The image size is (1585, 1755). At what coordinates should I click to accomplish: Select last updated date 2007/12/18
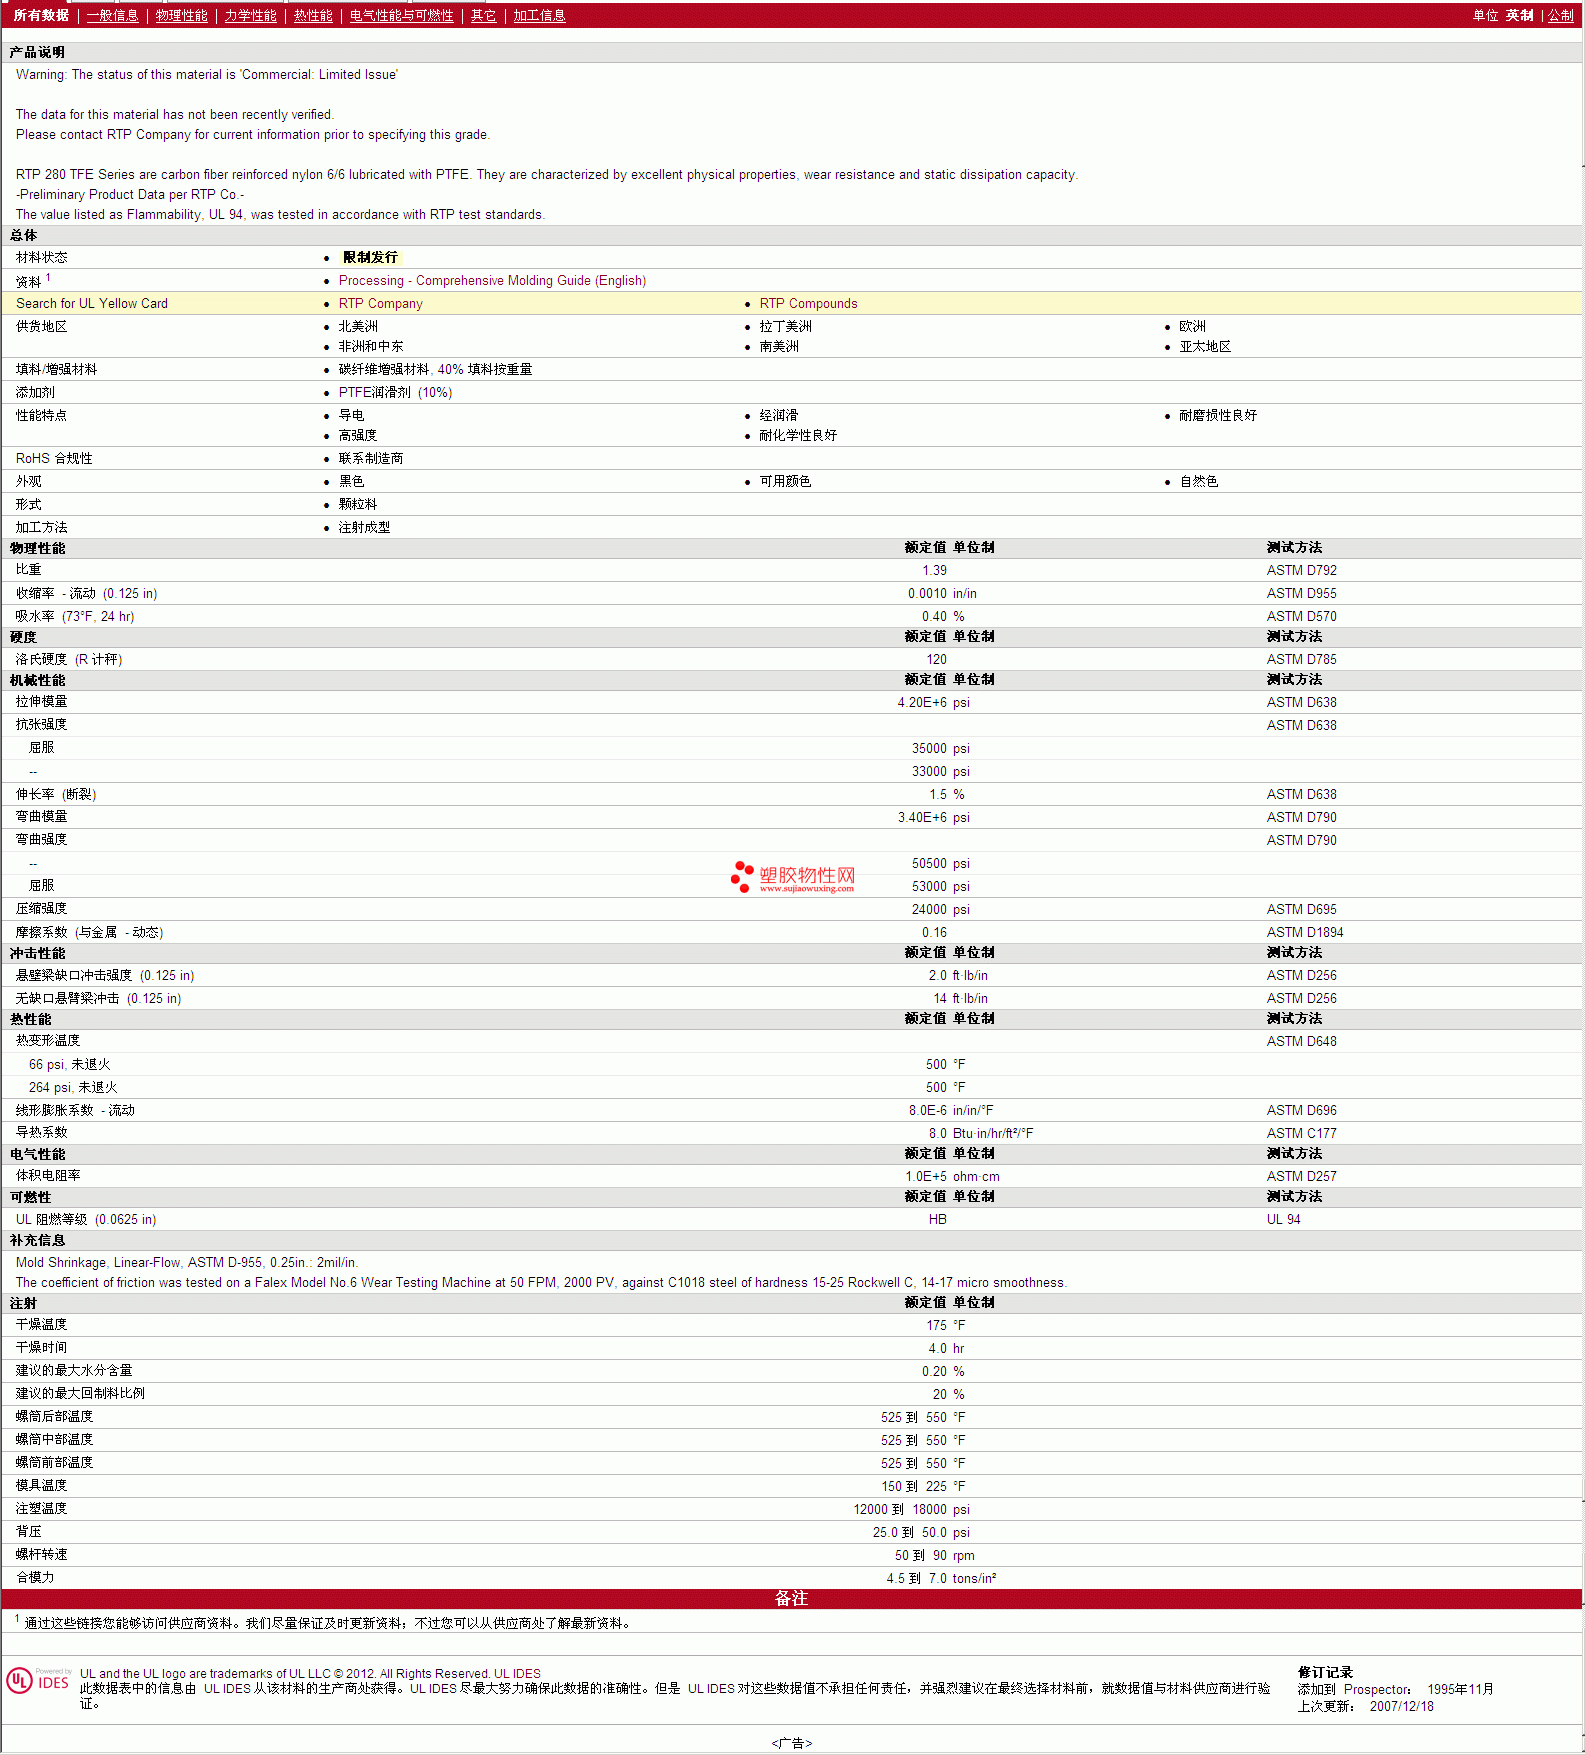coord(1401,1706)
